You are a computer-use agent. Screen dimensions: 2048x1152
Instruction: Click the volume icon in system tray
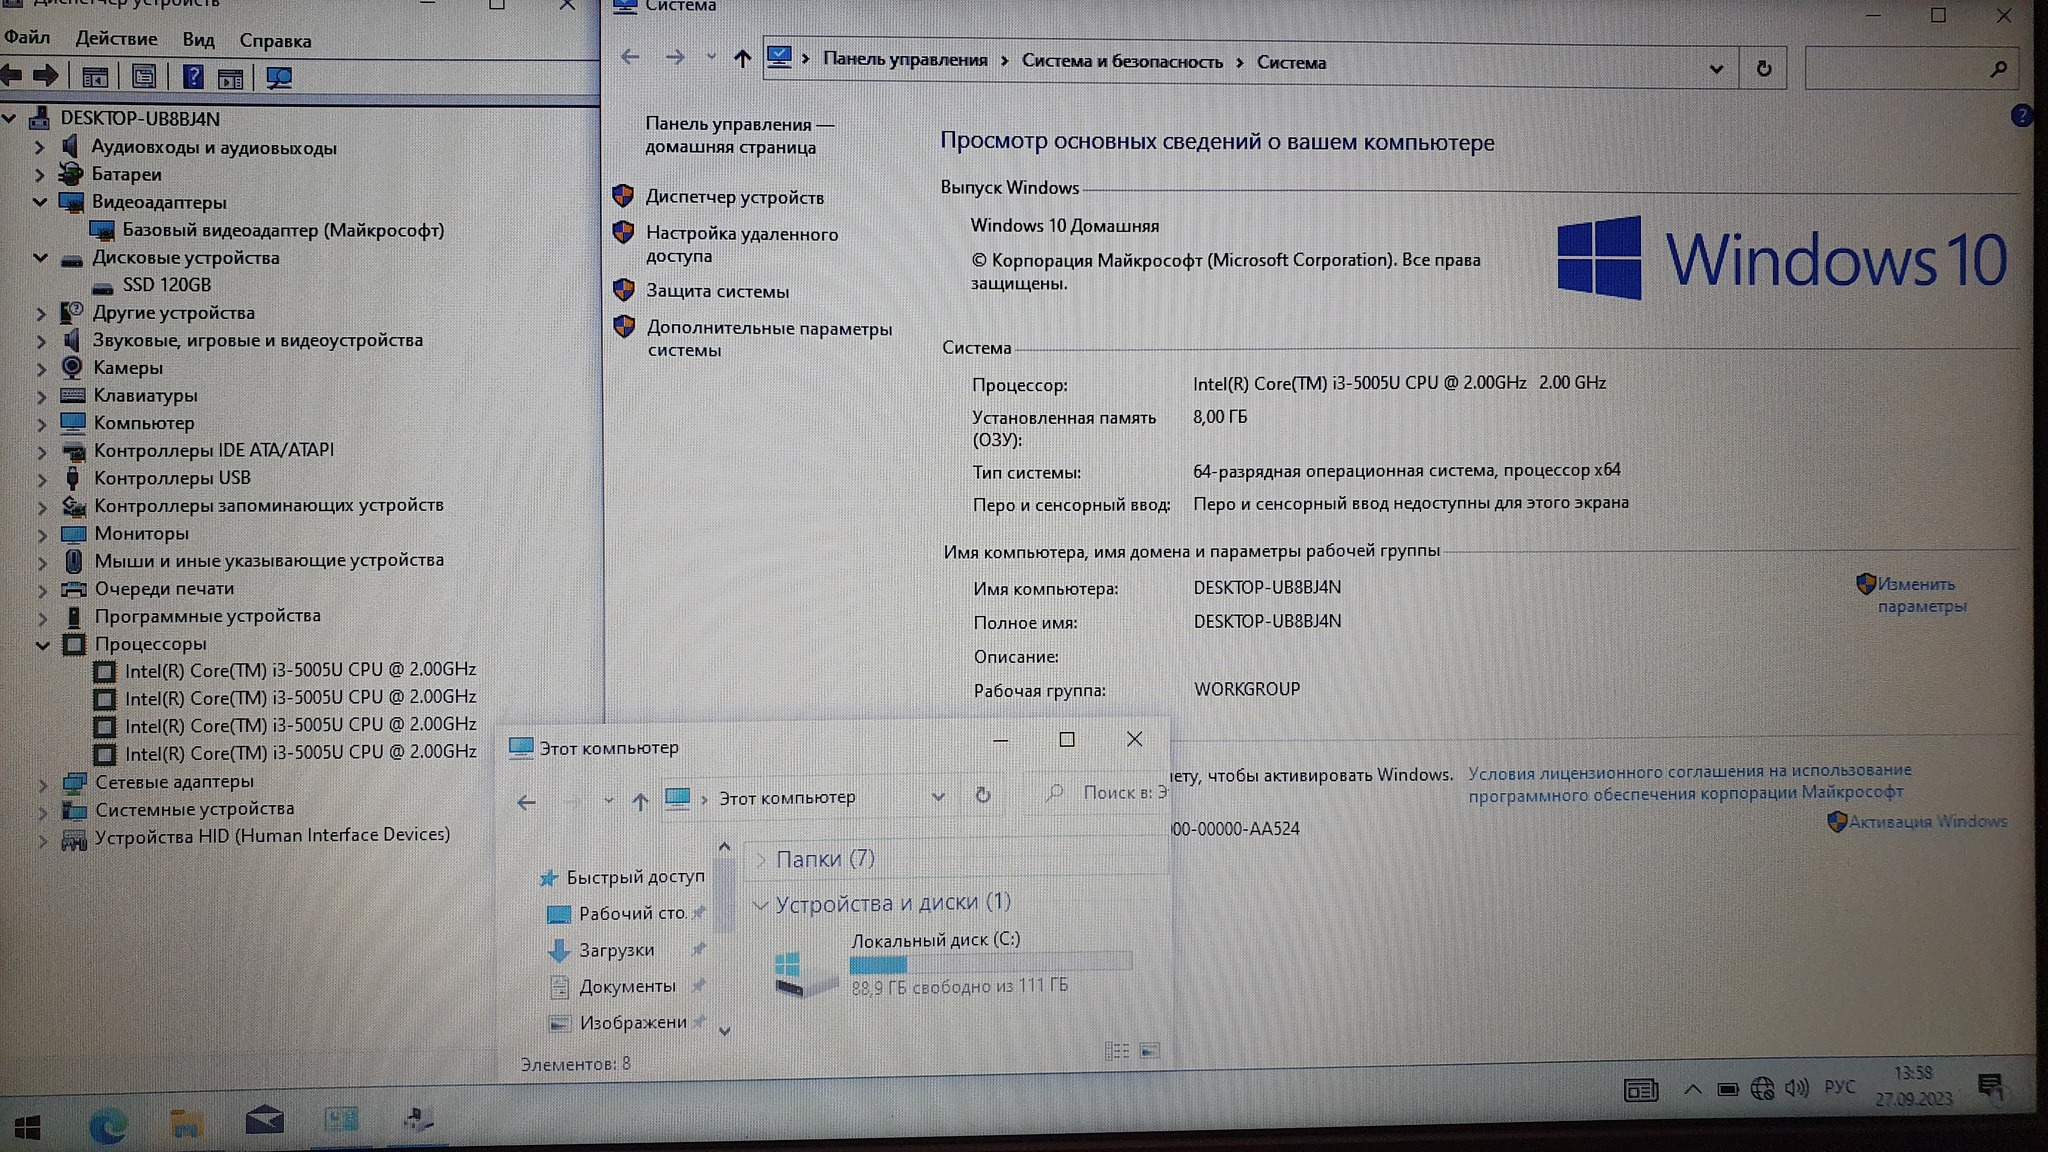pyautogui.click(x=1796, y=1088)
